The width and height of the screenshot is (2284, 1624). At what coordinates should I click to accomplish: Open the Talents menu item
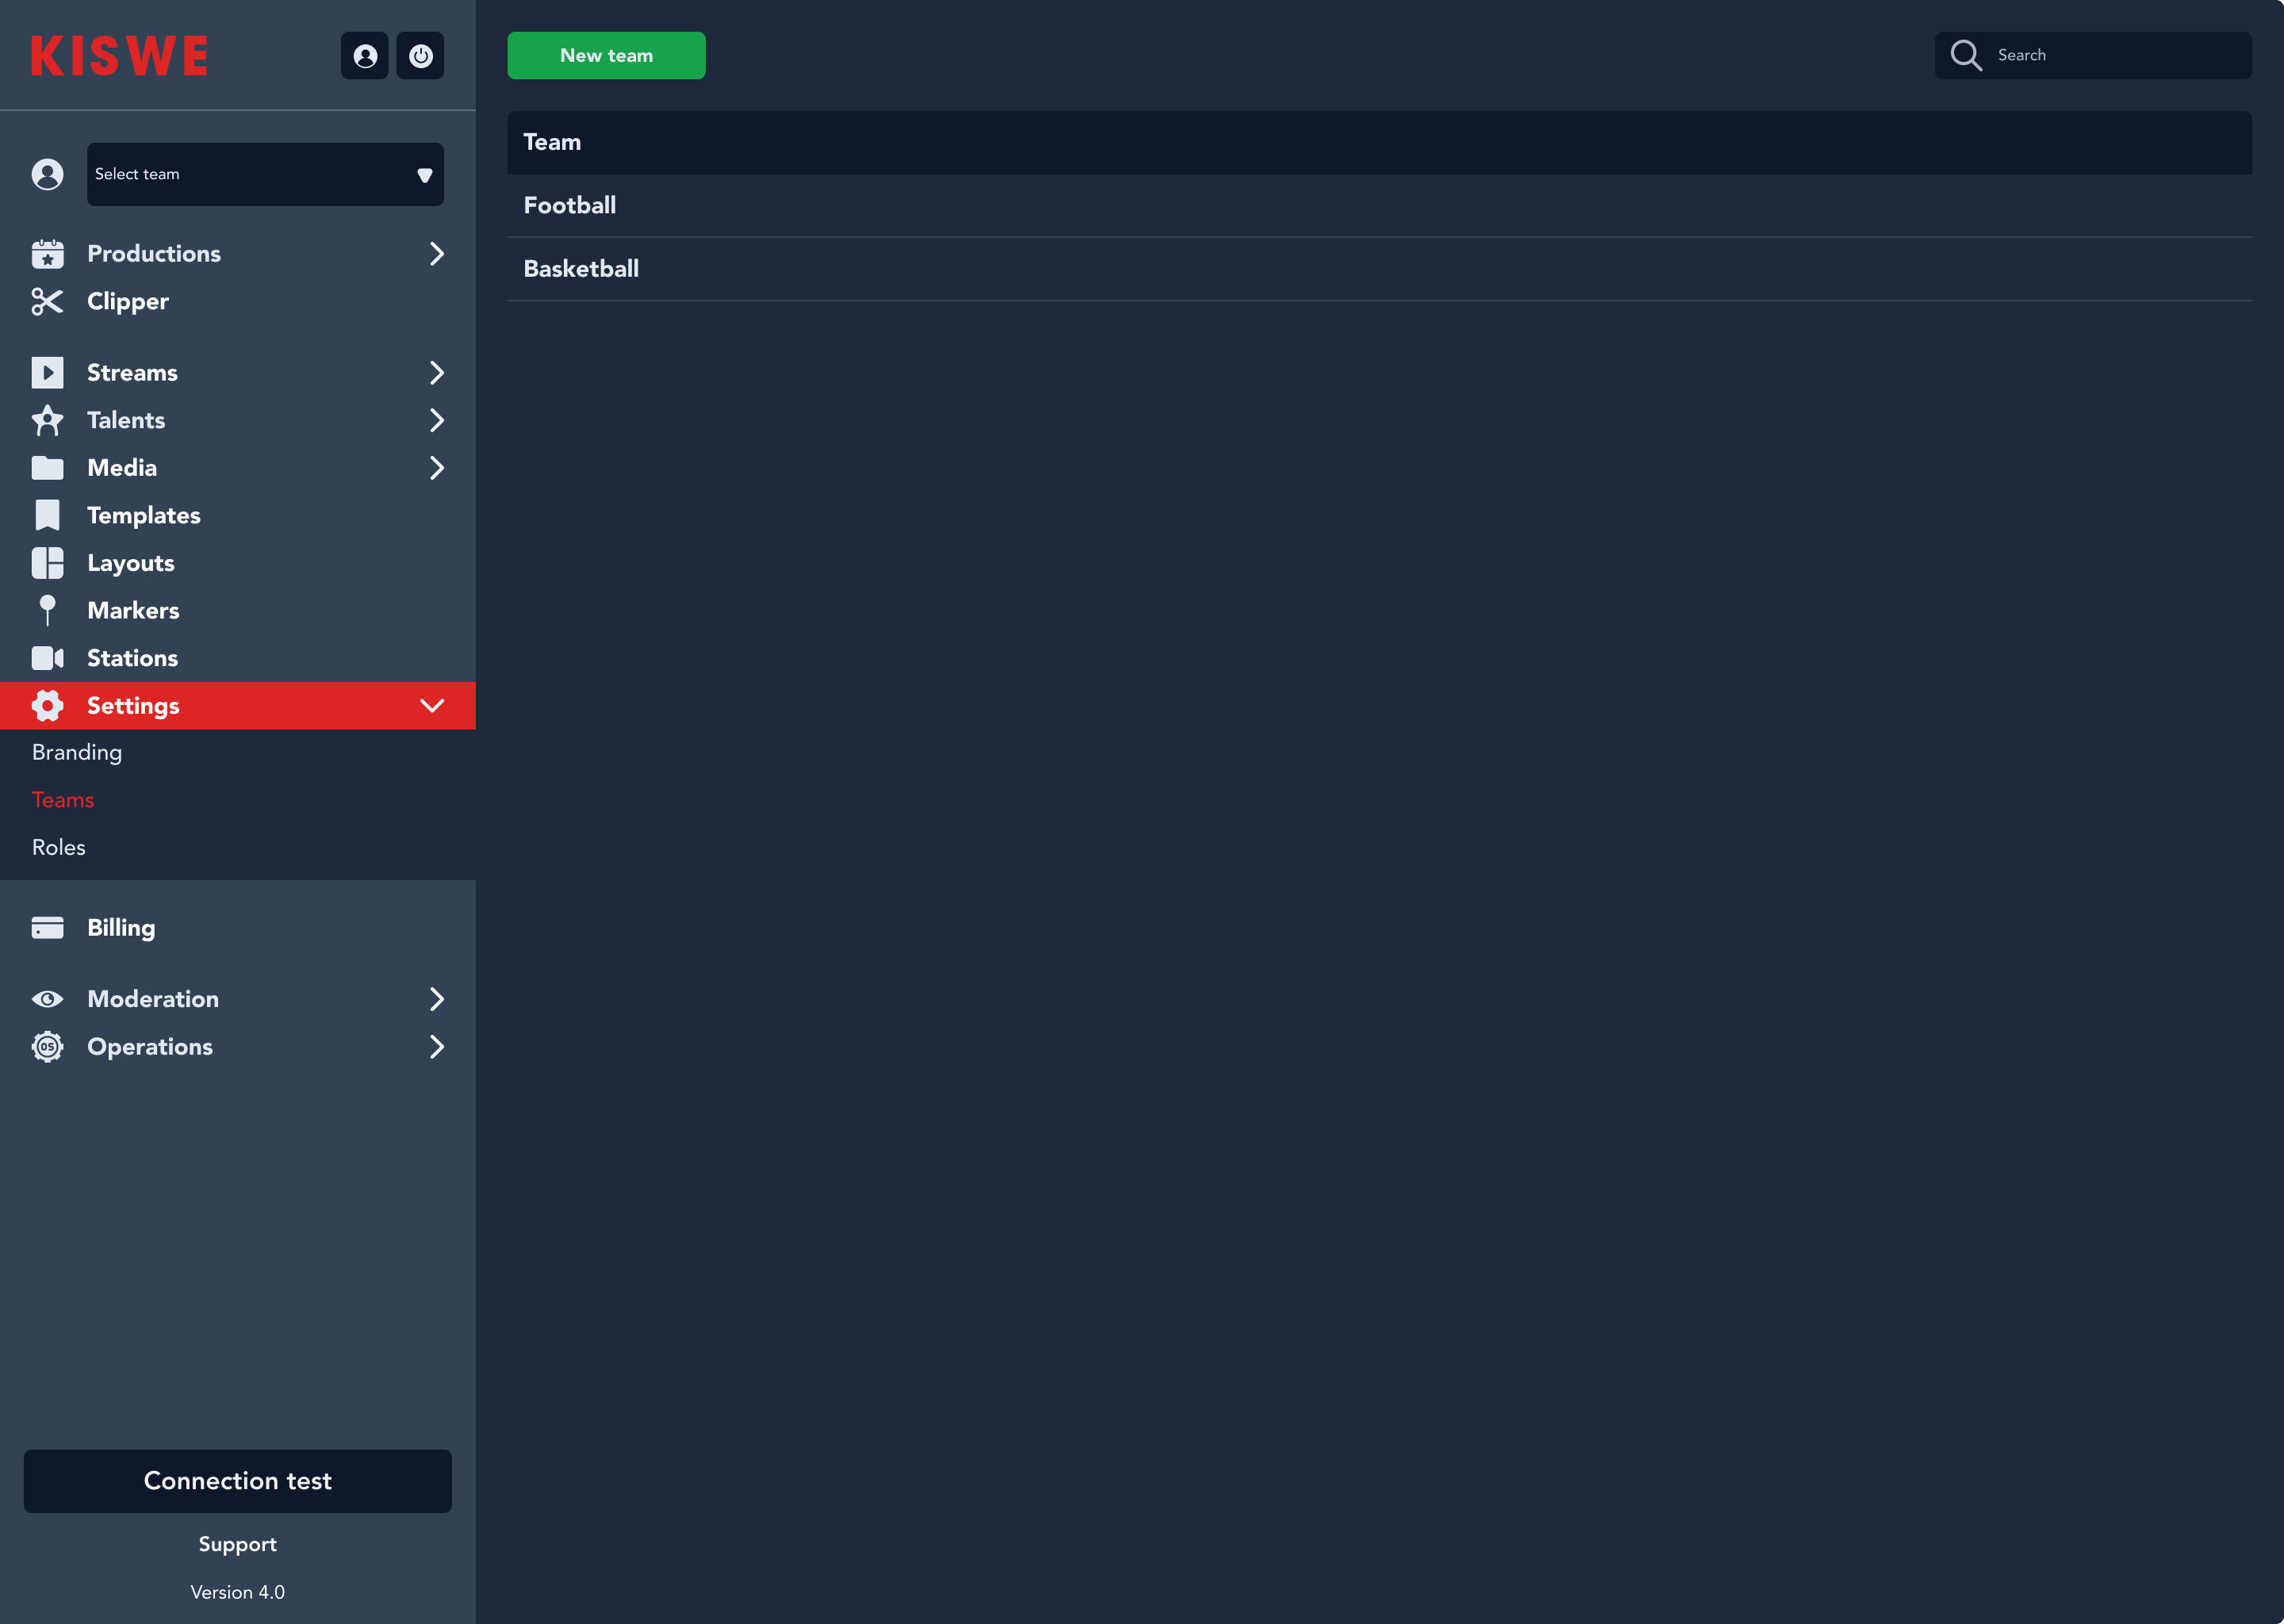pyautogui.click(x=126, y=420)
